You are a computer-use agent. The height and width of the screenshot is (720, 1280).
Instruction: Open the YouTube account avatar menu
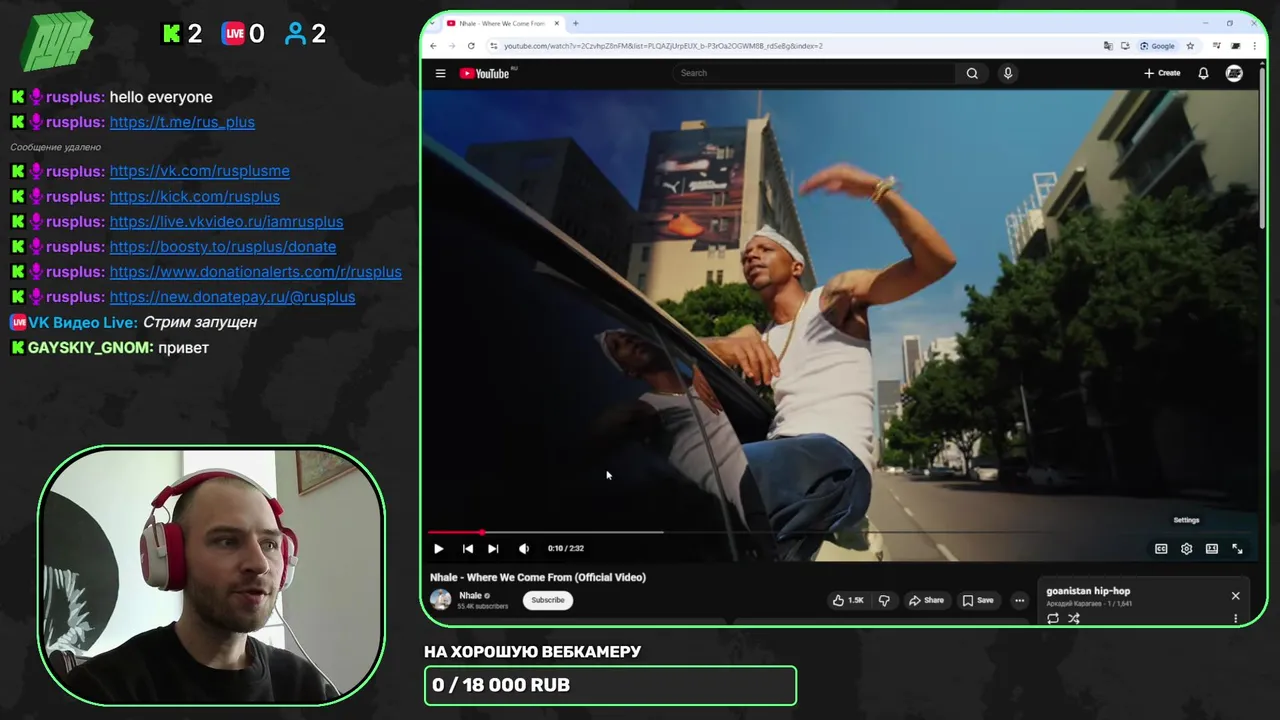(1234, 73)
